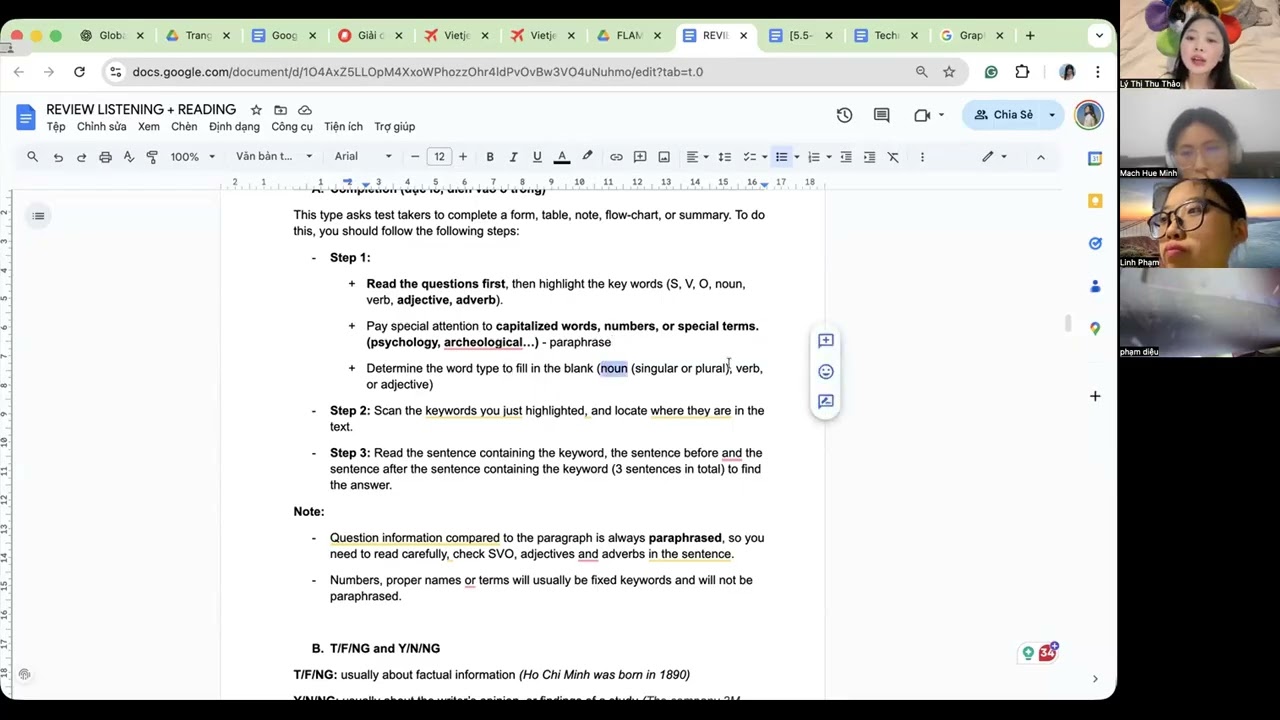Viewport: 1280px width, 720px height.
Task: Open the Tệp menu
Action: pyautogui.click(x=56, y=127)
